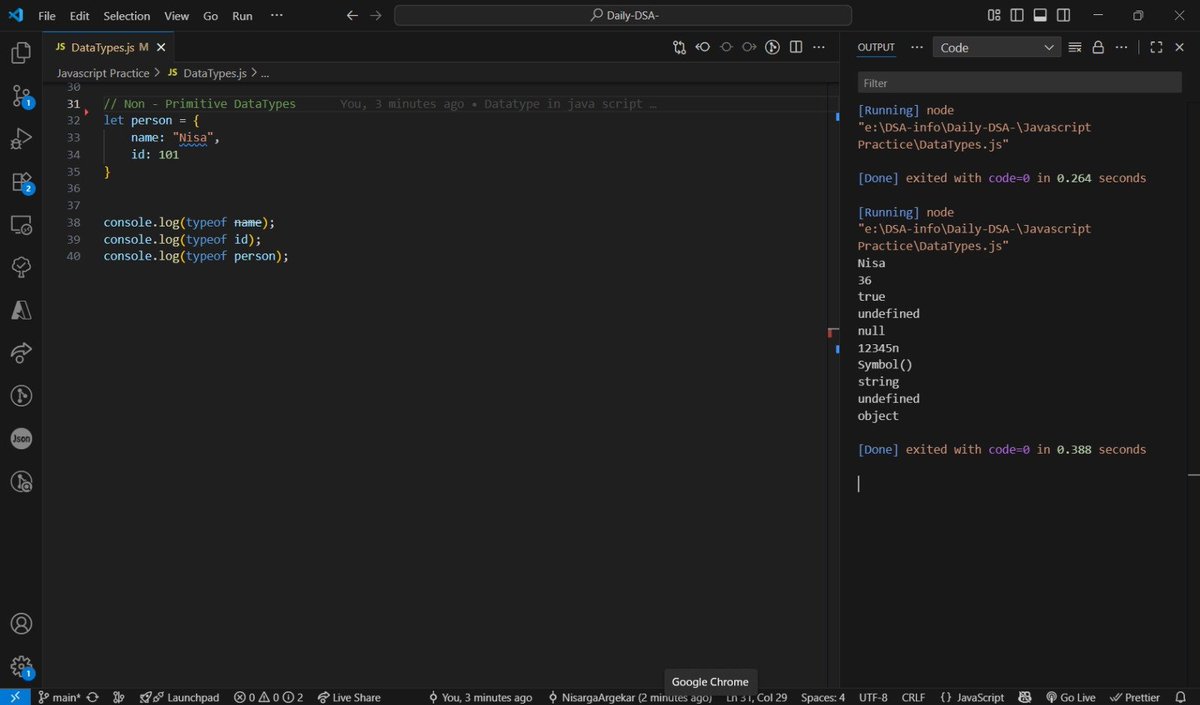Screen dimensions: 1200x705
Task: Open the Go menu
Action: click(210, 16)
